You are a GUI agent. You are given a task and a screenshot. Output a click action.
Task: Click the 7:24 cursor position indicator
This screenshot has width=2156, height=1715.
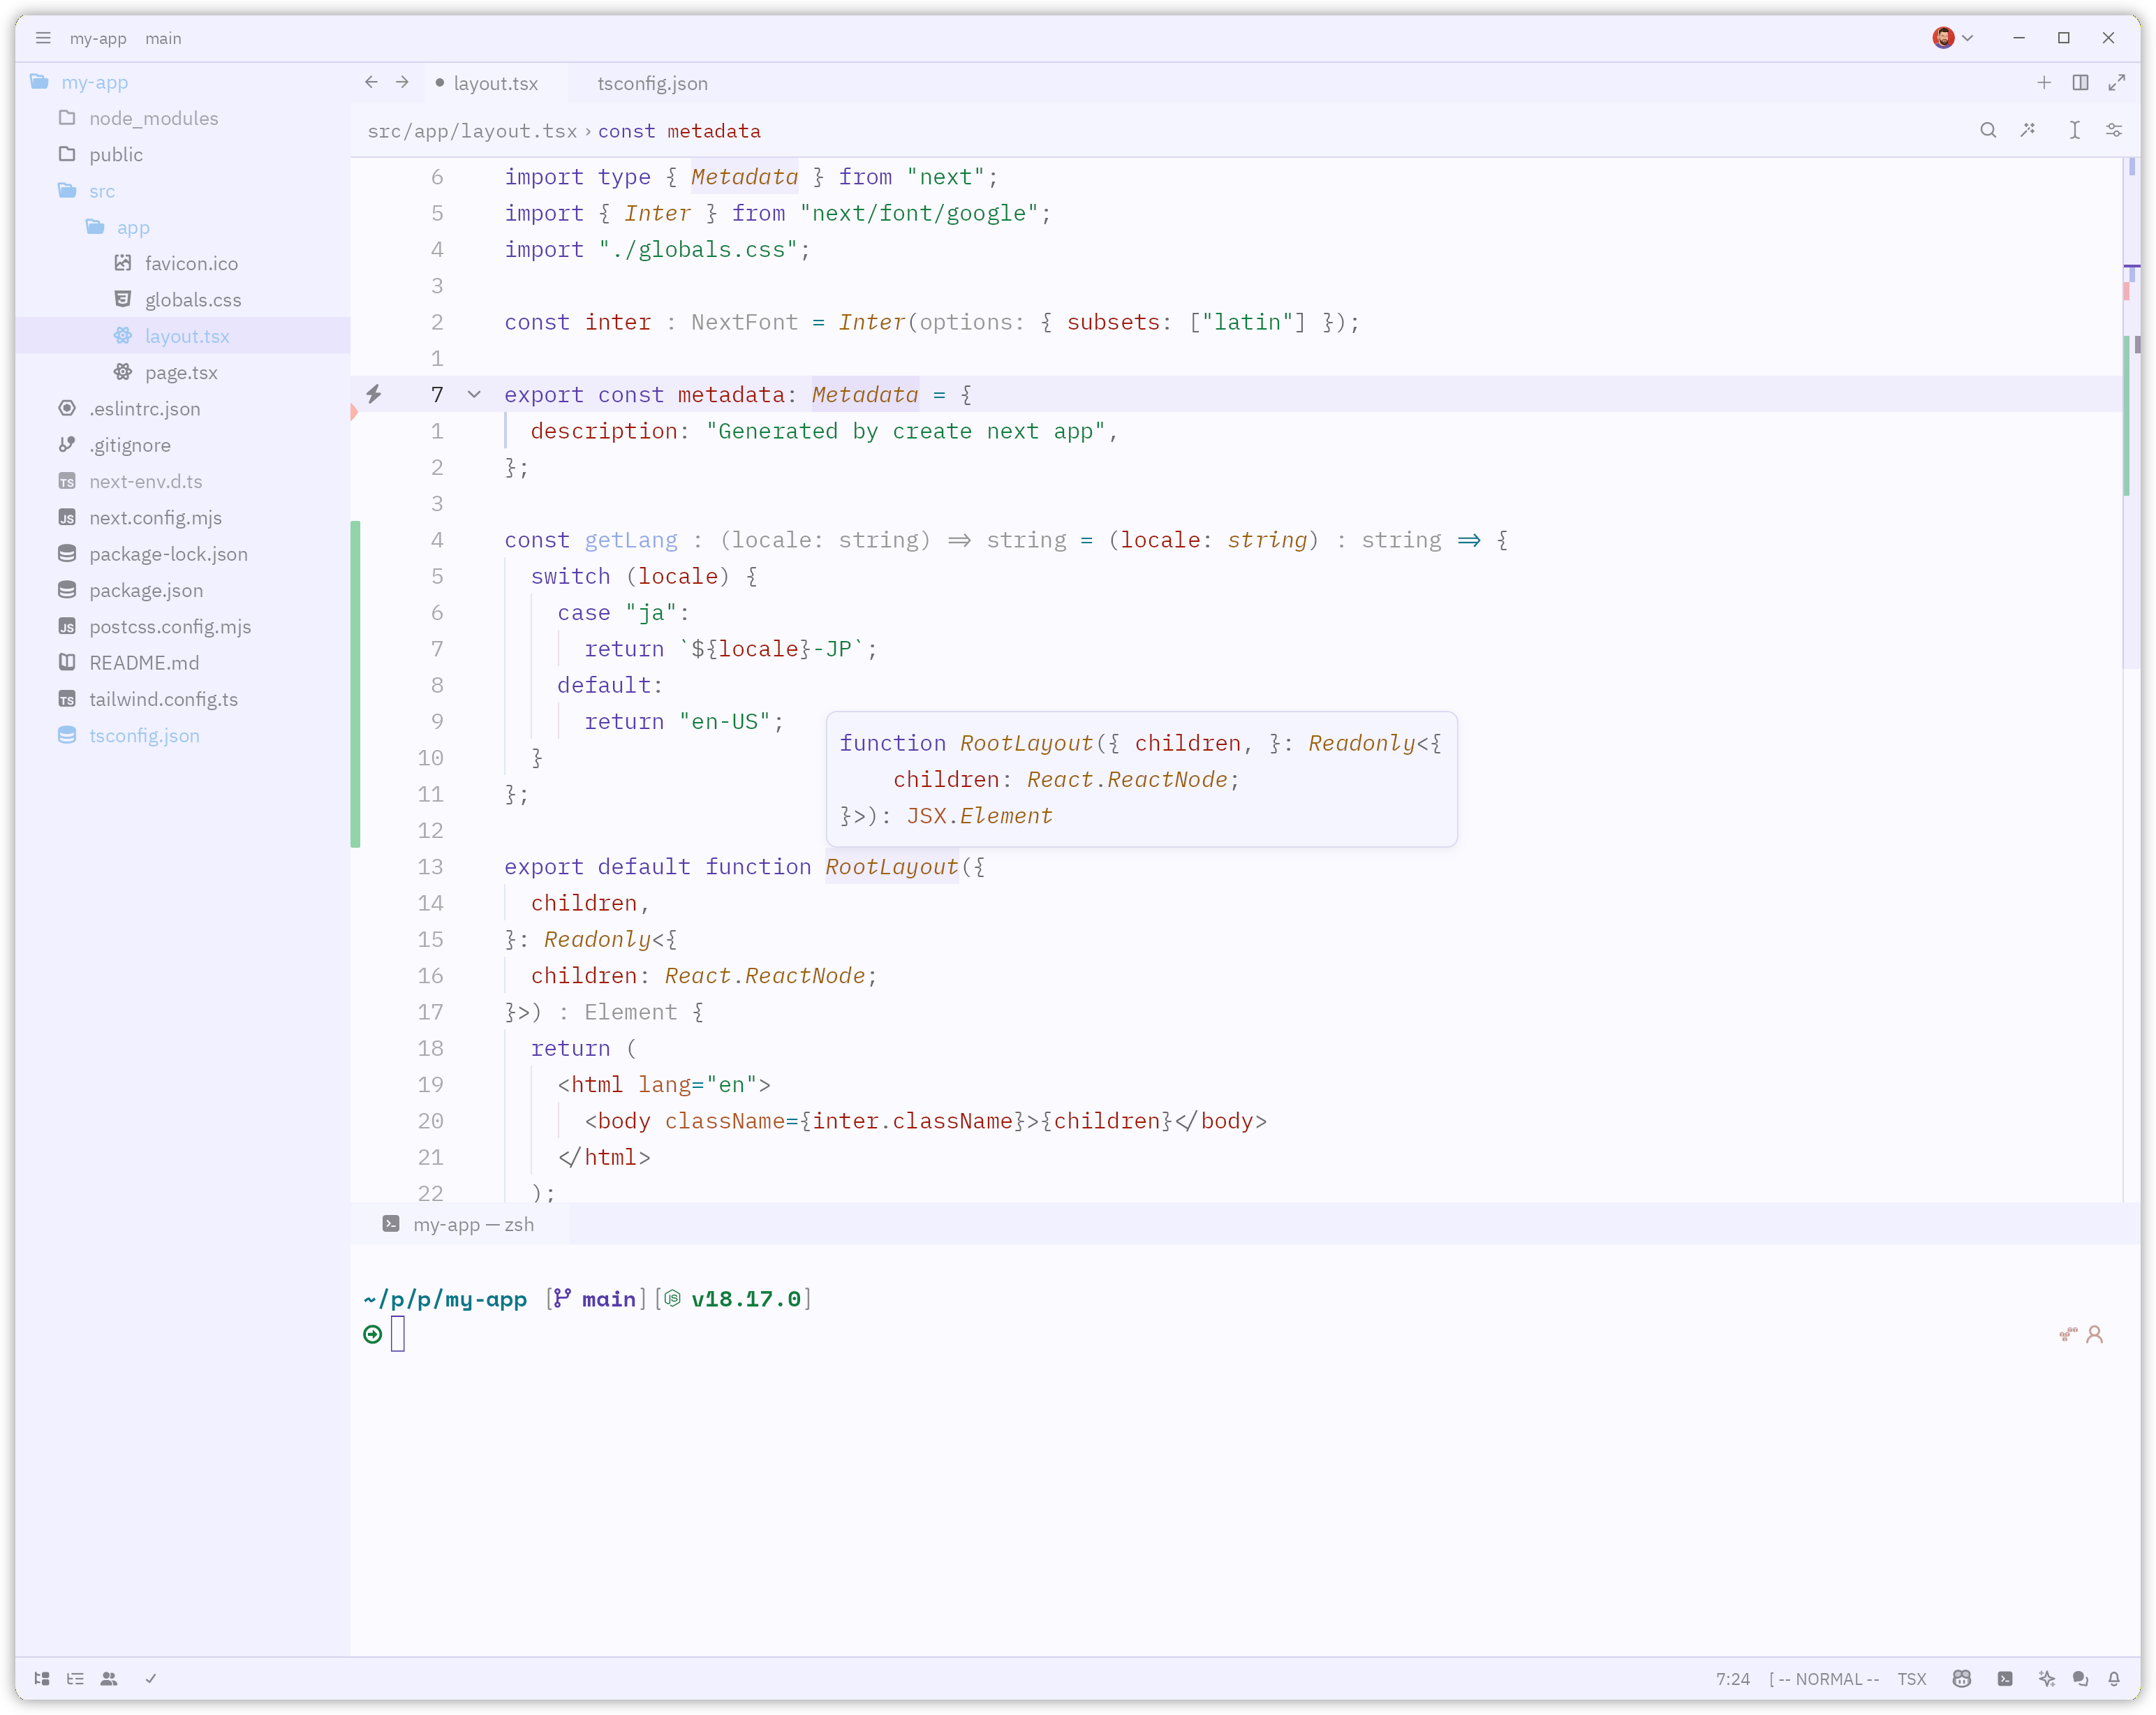1733,1679
